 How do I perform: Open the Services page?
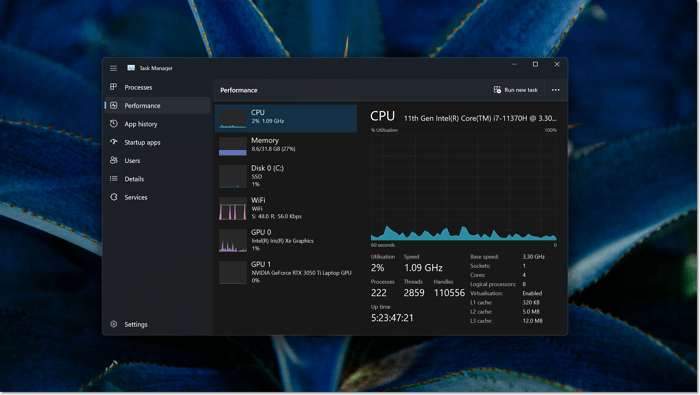tap(157, 197)
